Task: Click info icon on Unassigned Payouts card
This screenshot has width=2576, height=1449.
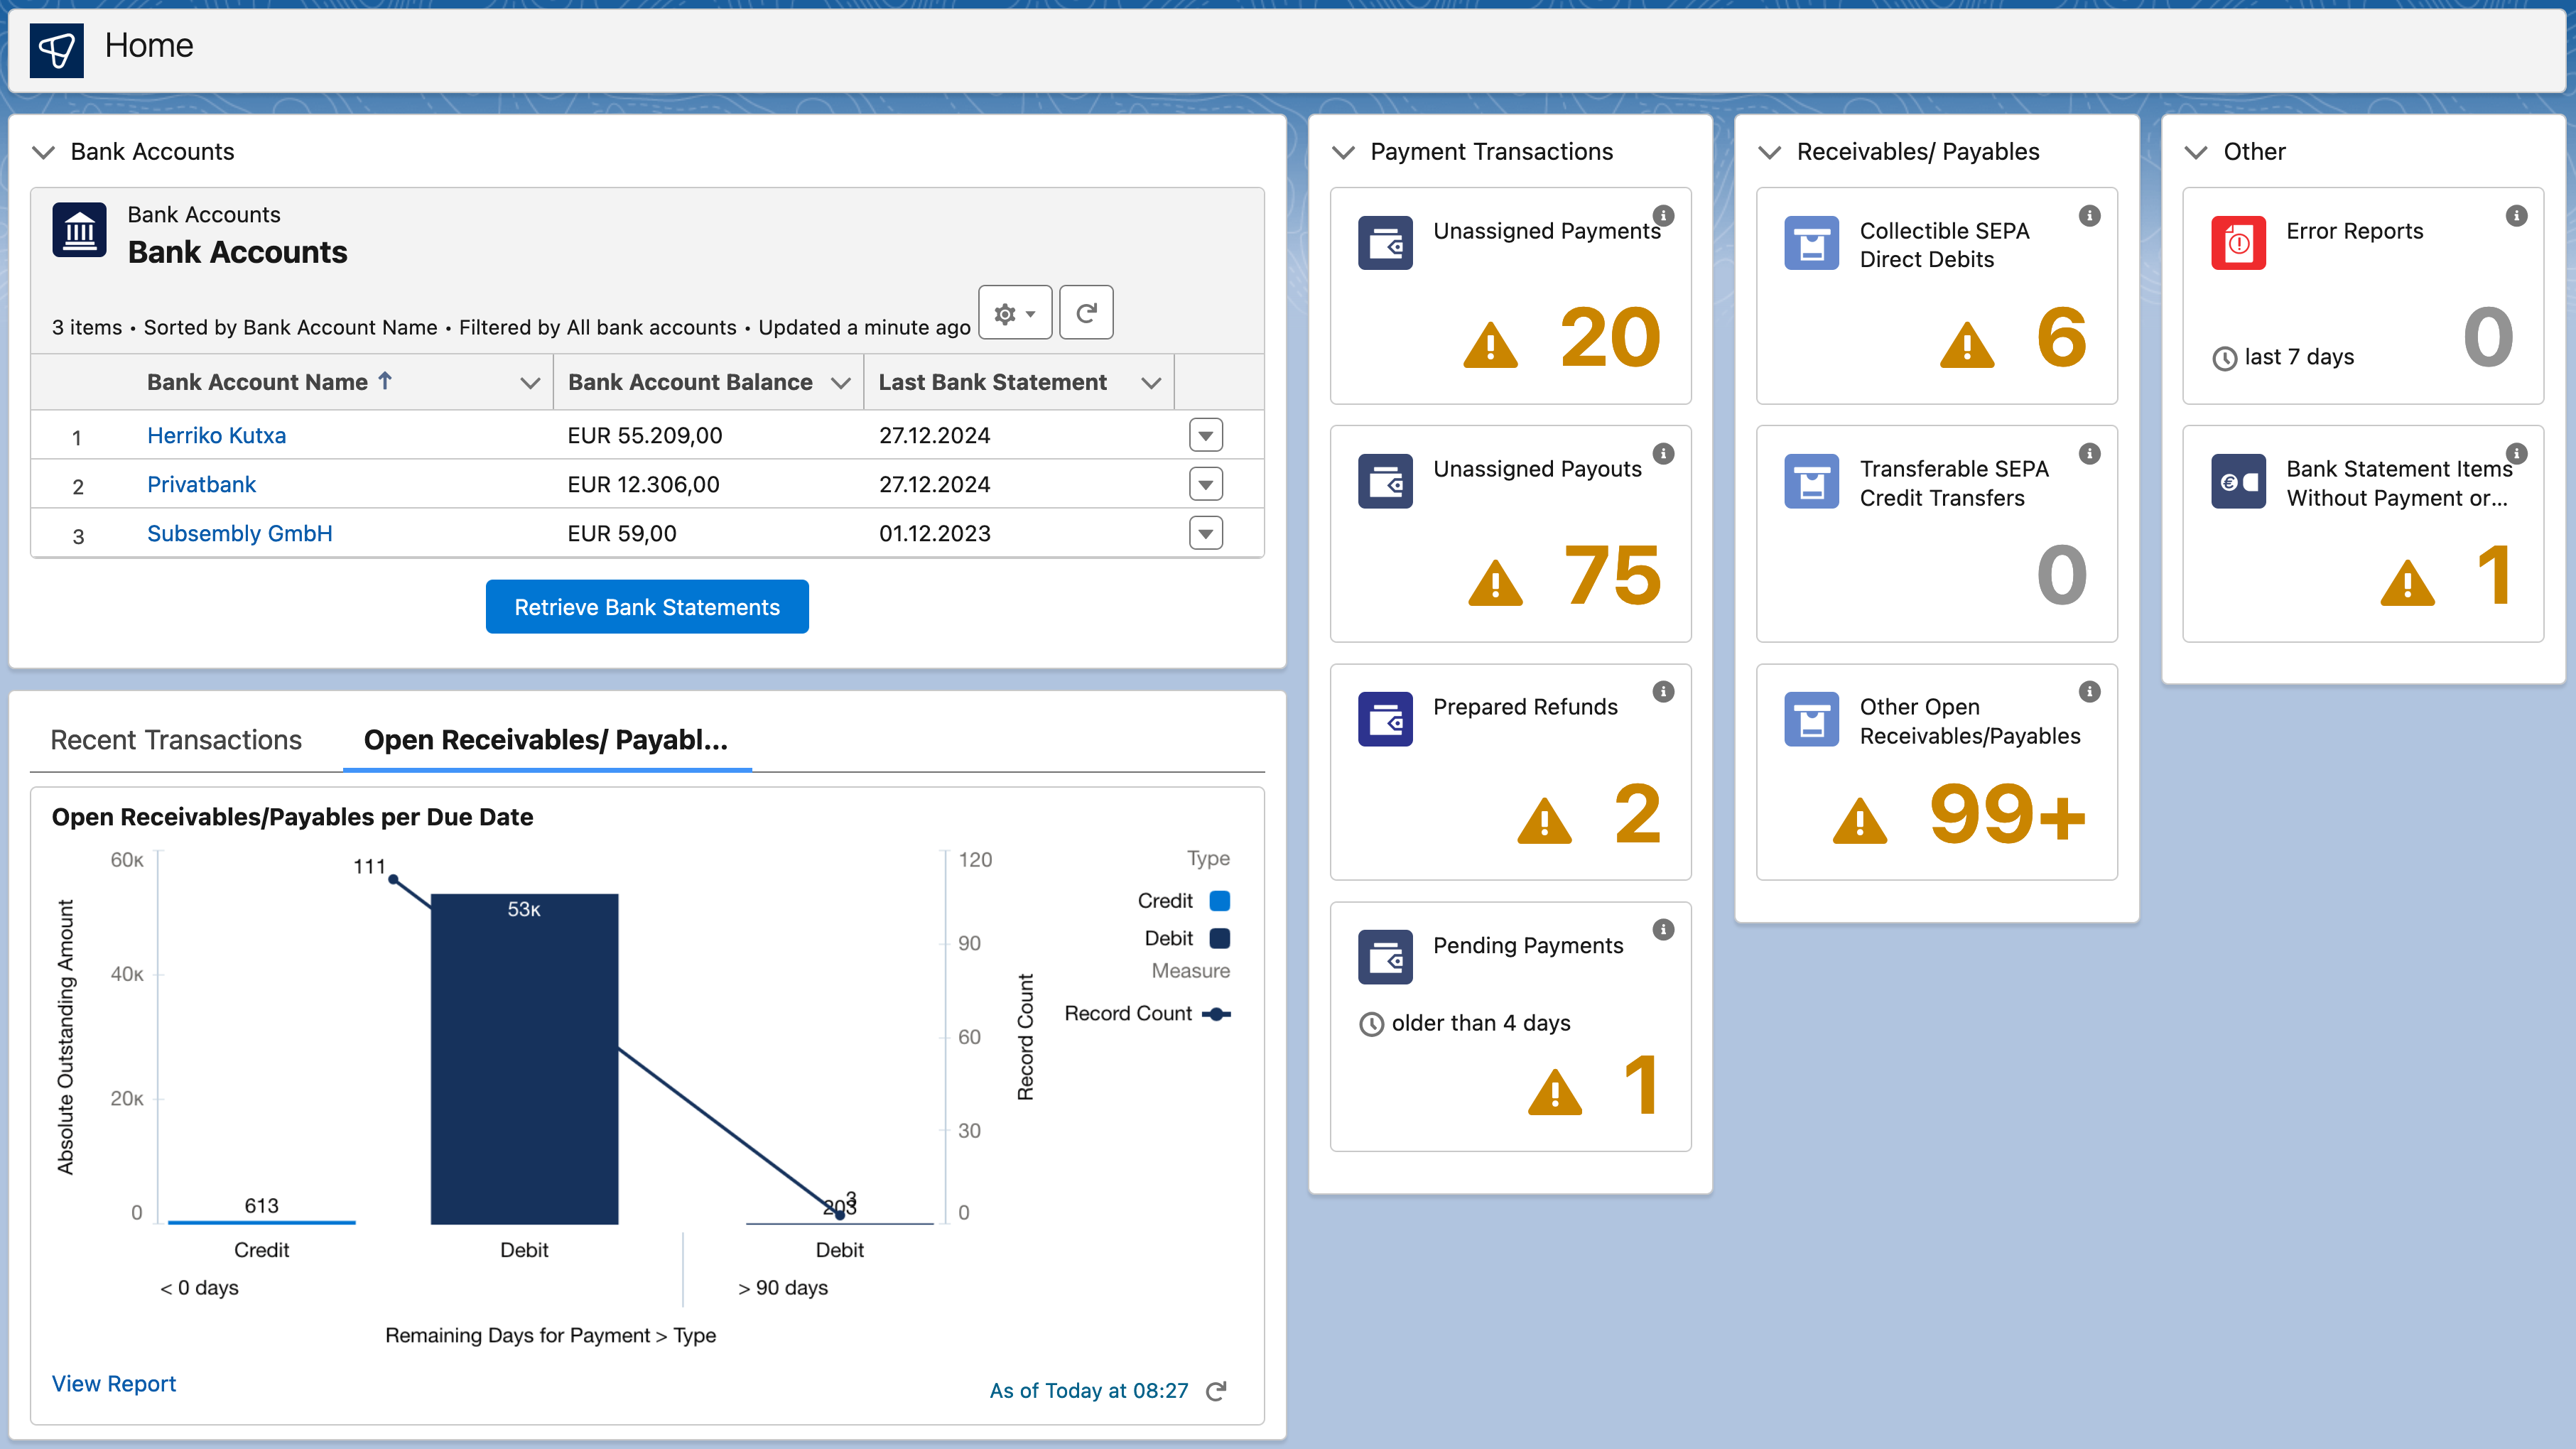Action: (1663, 454)
